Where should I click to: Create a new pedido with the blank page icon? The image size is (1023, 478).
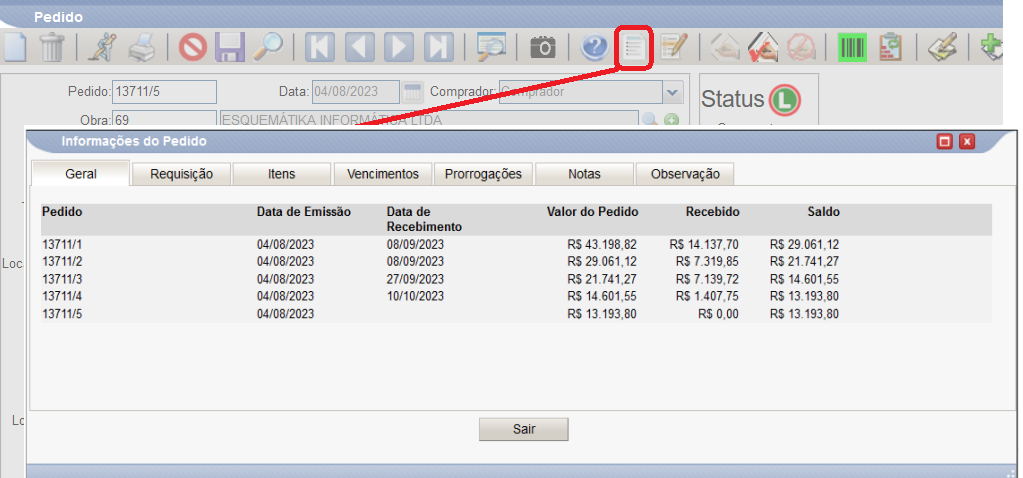pyautogui.click(x=13, y=47)
